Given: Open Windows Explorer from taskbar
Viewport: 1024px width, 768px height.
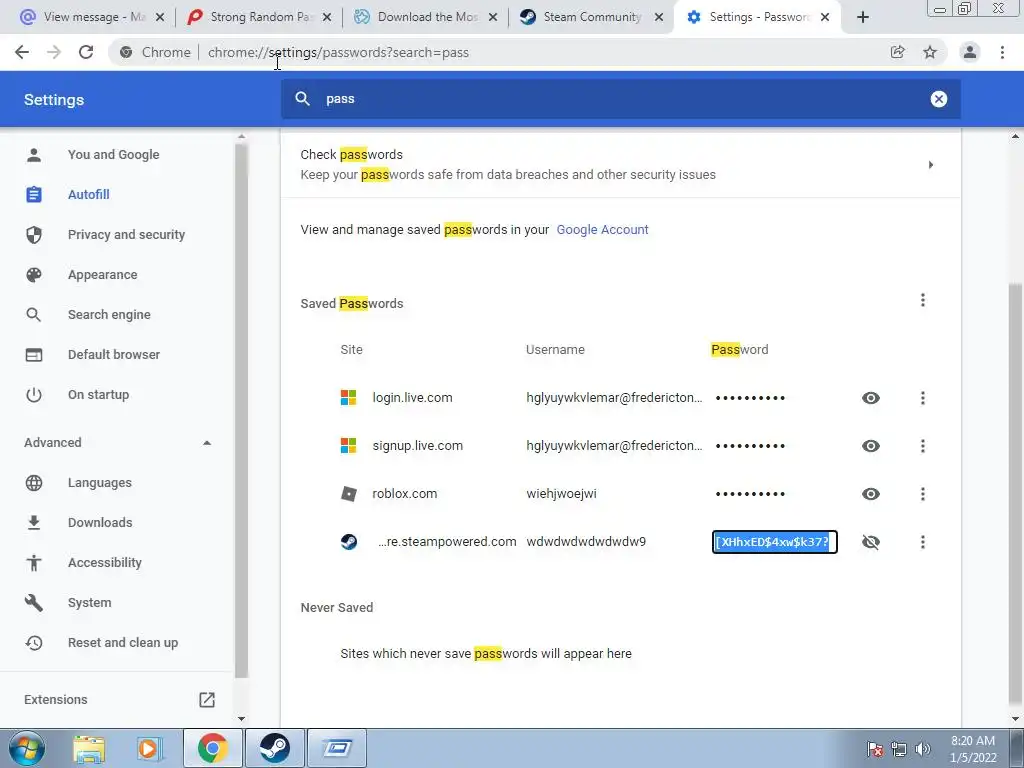Looking at the screenshot, I should pos(88,748).
